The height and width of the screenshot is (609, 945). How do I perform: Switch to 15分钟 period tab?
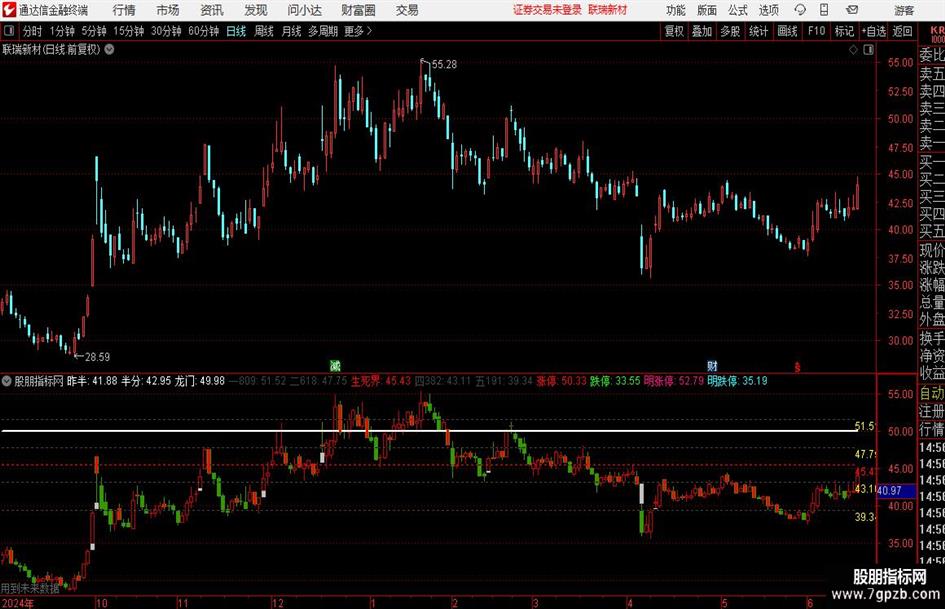coord(129,31)
